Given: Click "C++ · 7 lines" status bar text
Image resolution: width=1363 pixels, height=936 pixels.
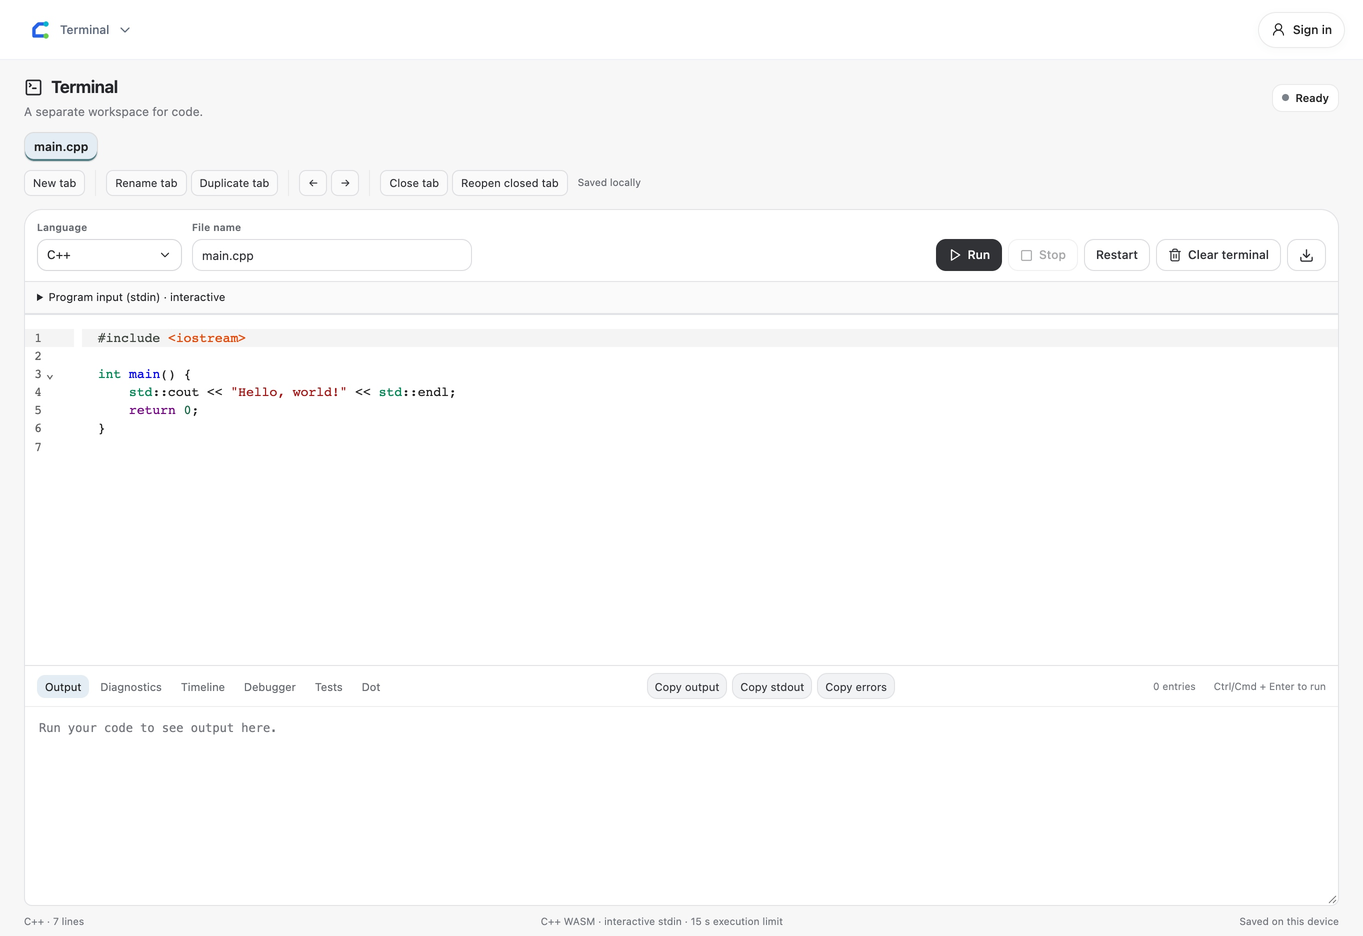Looking at the screenshot, I should click(x=54, y=922).
